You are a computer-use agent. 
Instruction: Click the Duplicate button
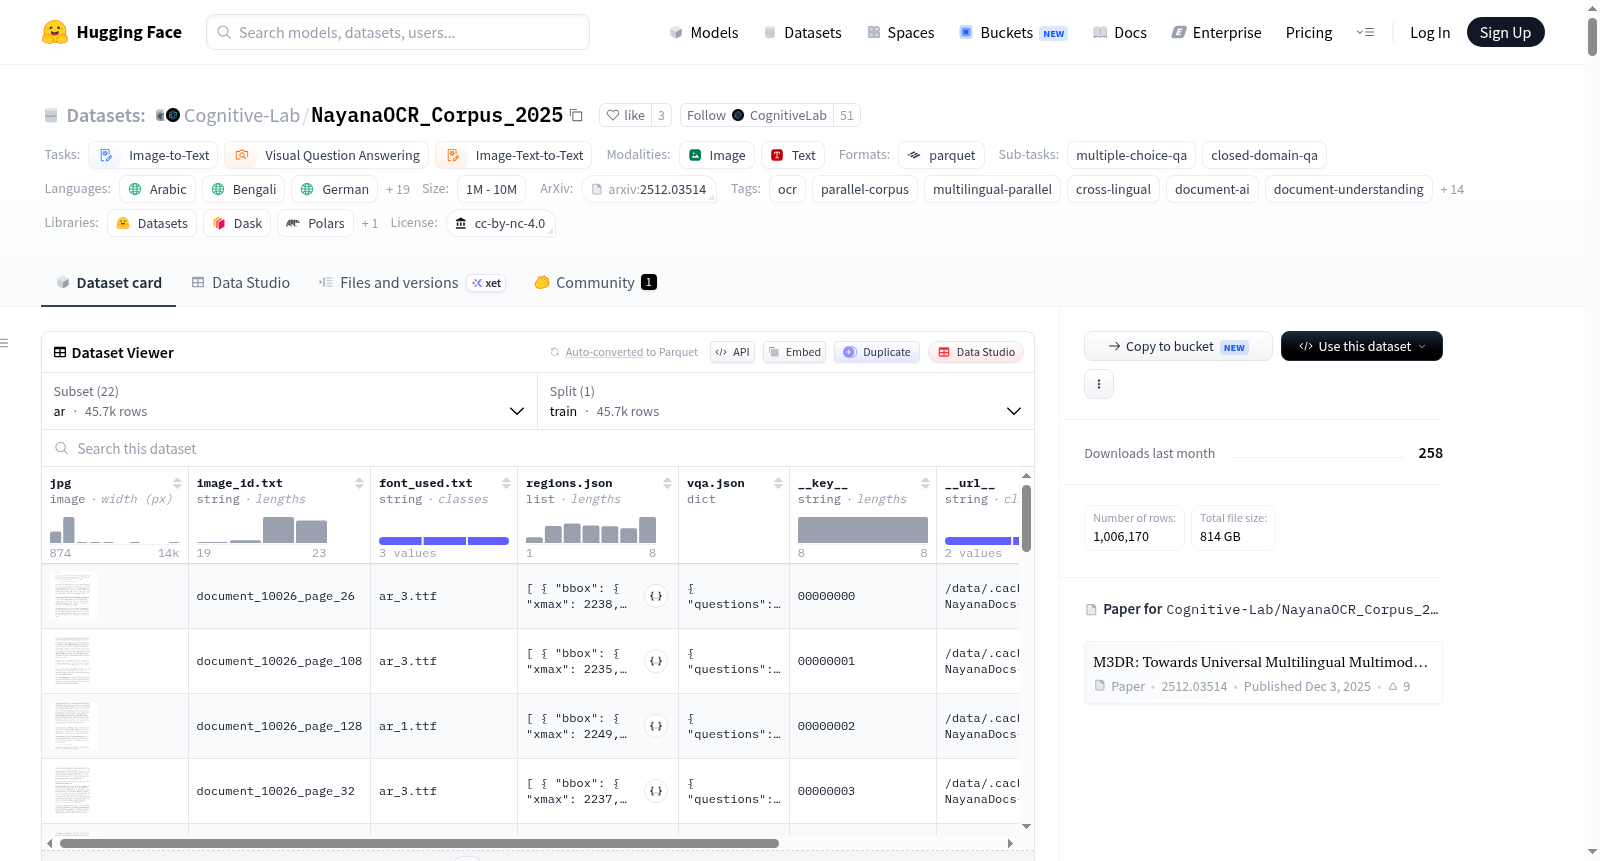point(876,352)
